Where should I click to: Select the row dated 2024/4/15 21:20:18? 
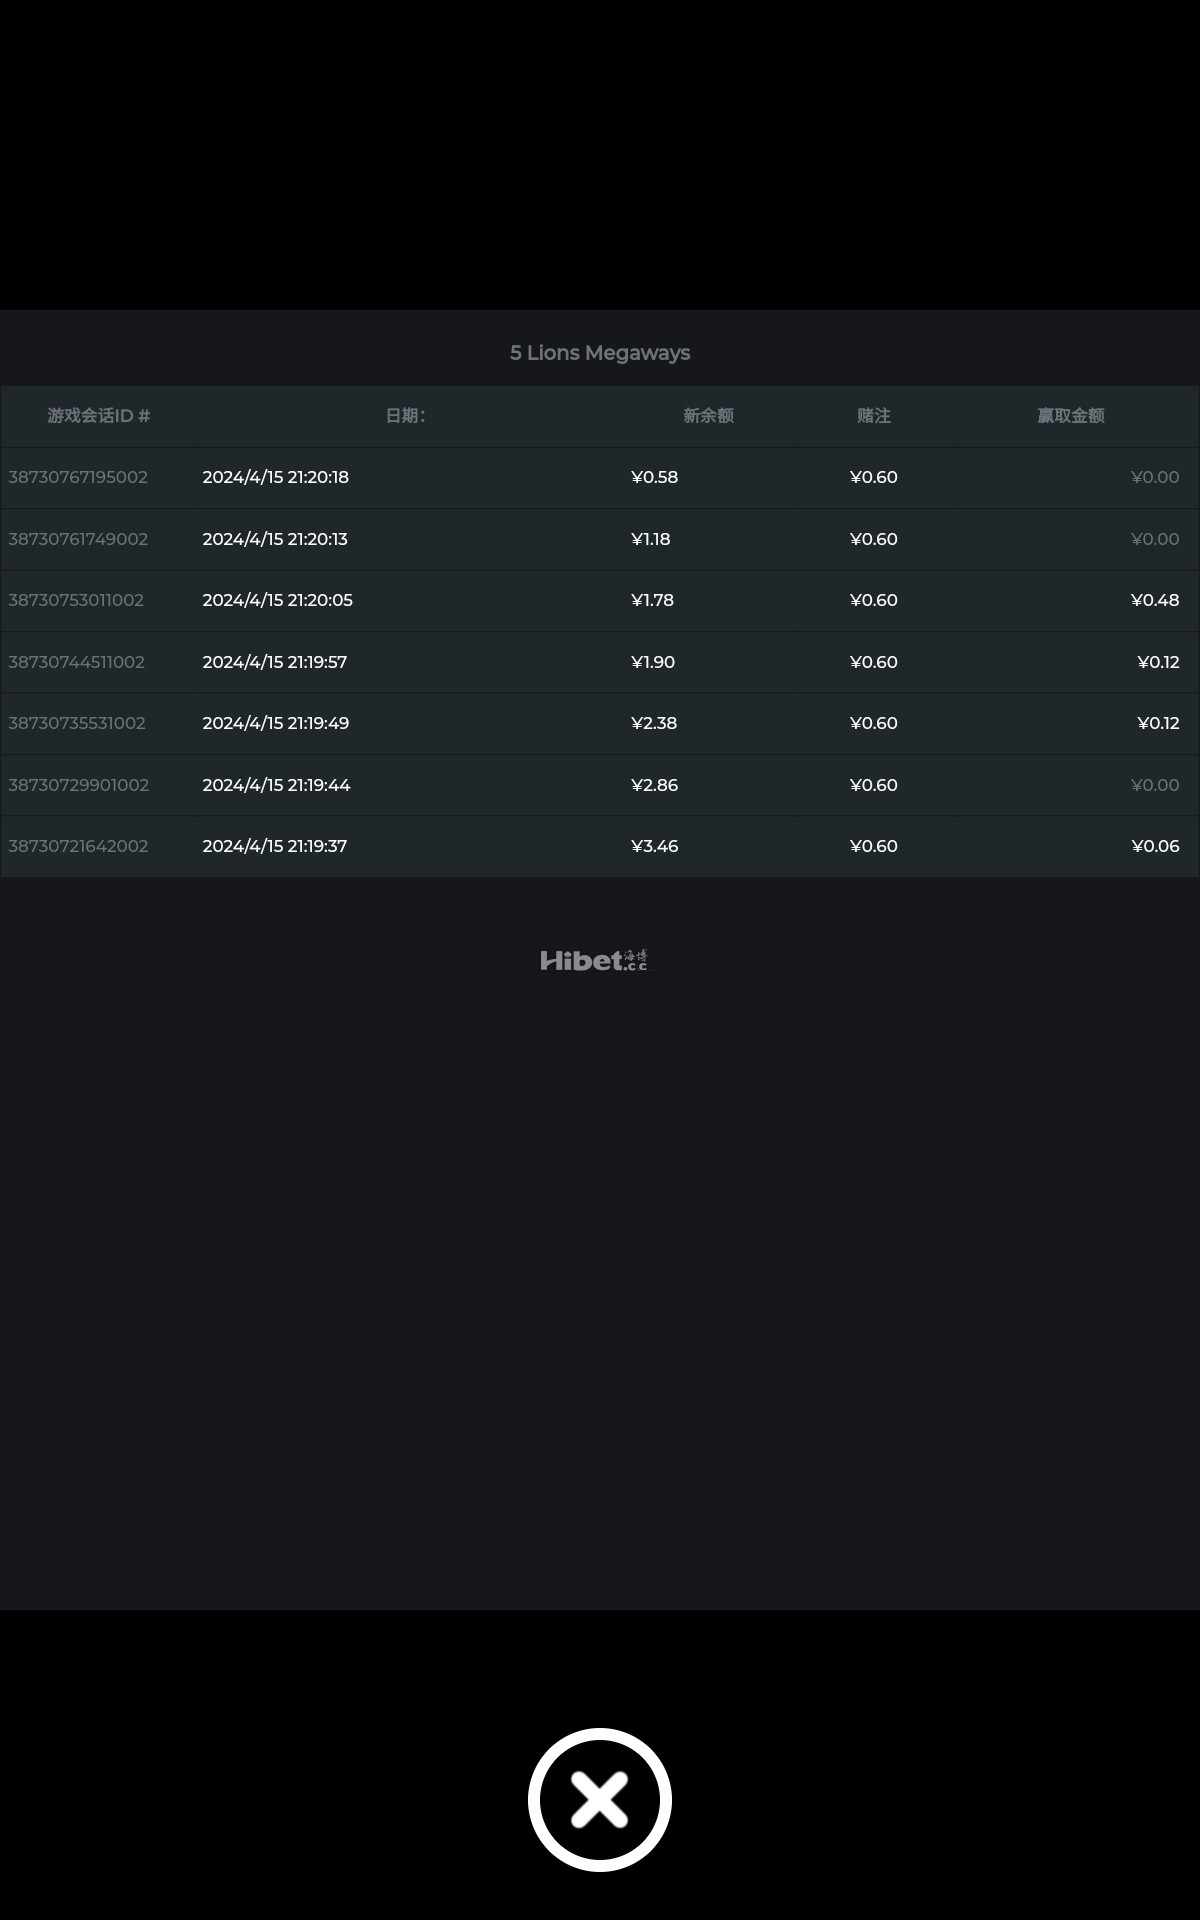coord(600,477)
